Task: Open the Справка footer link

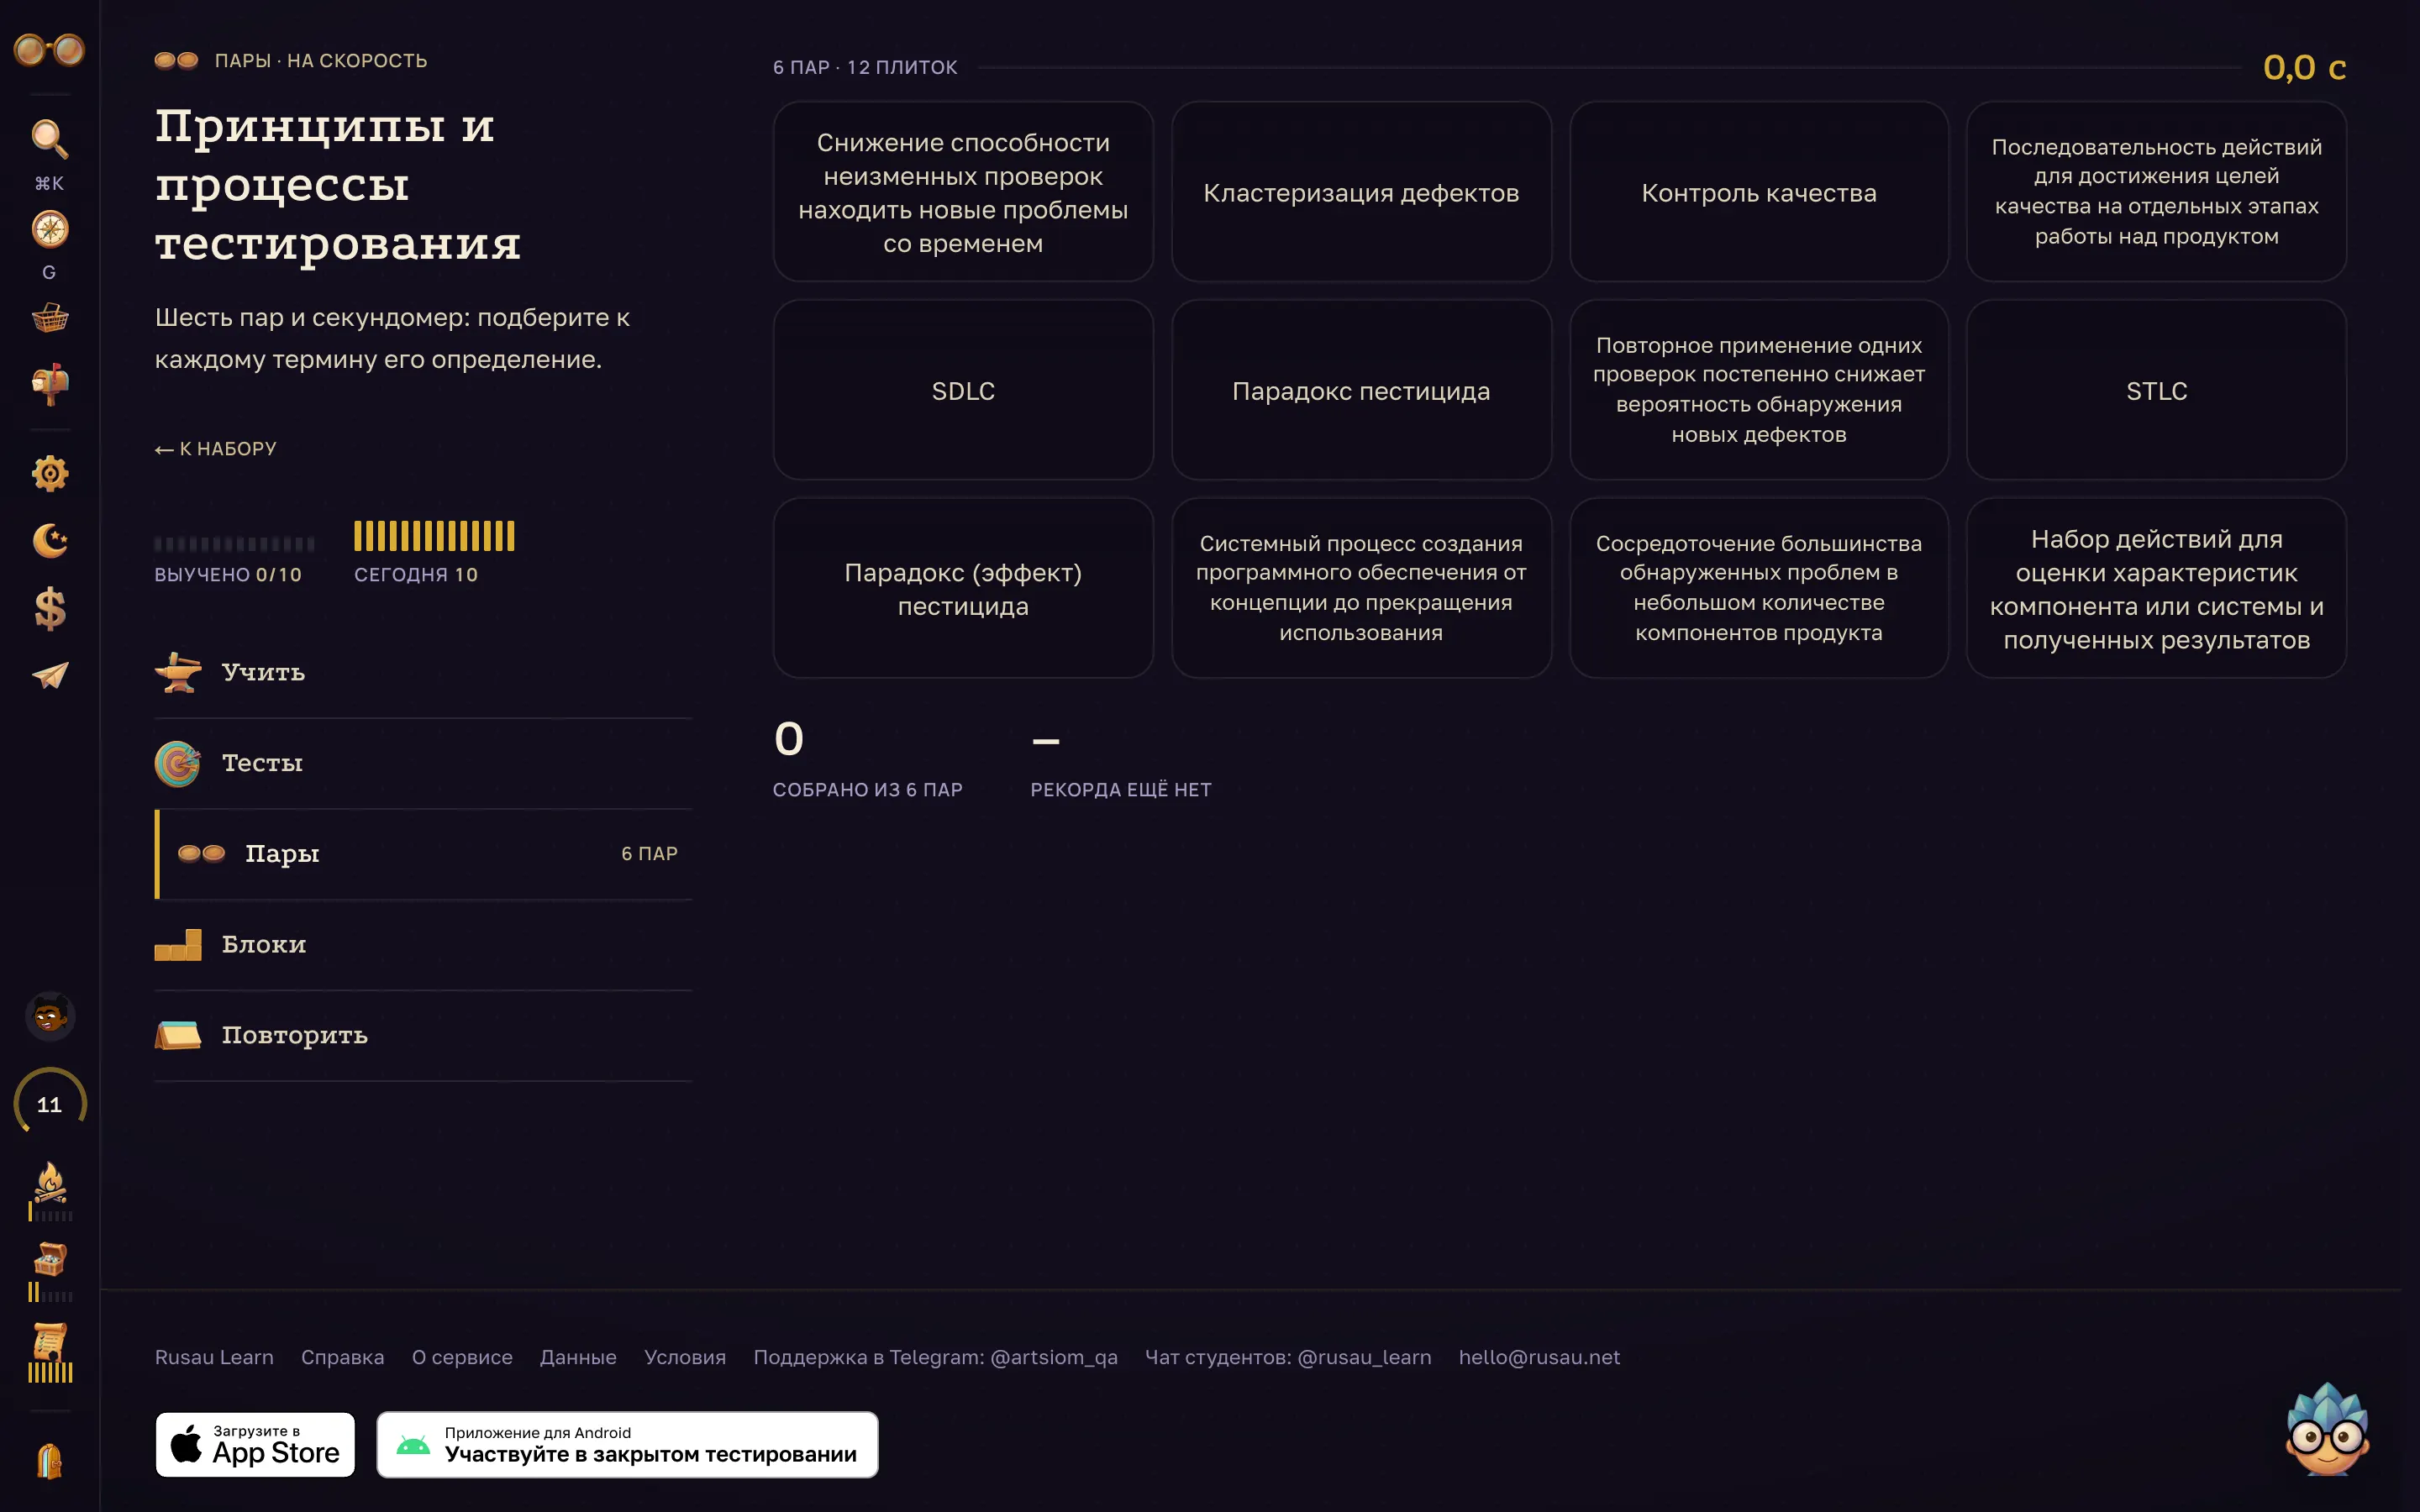Action: point(342,1357)
